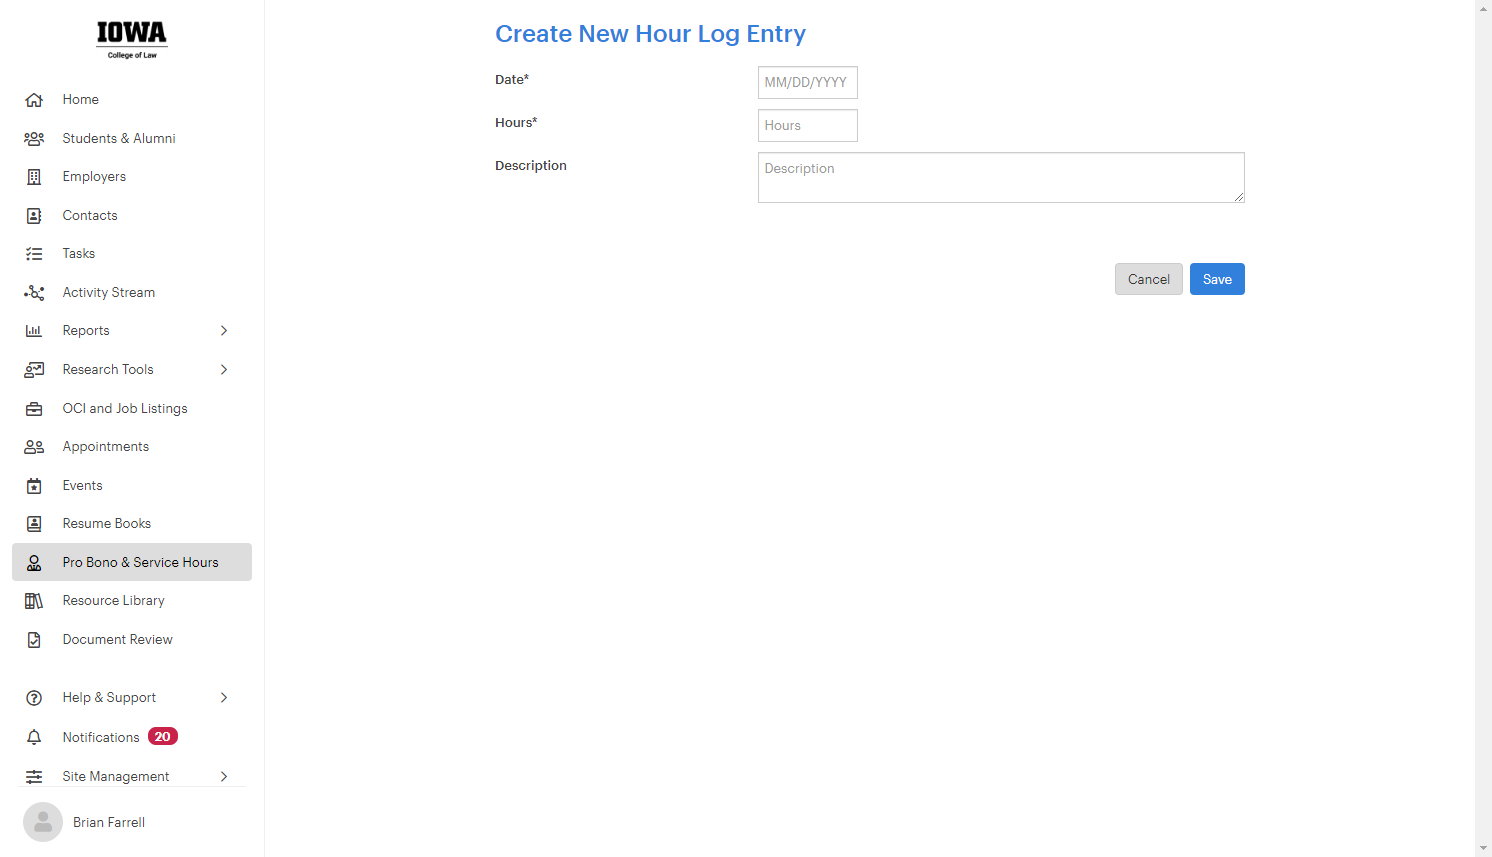1492x857 pixels.
Task: Open the Events sidebar entry
Action: pyautogui.click(x=132, y=486)
